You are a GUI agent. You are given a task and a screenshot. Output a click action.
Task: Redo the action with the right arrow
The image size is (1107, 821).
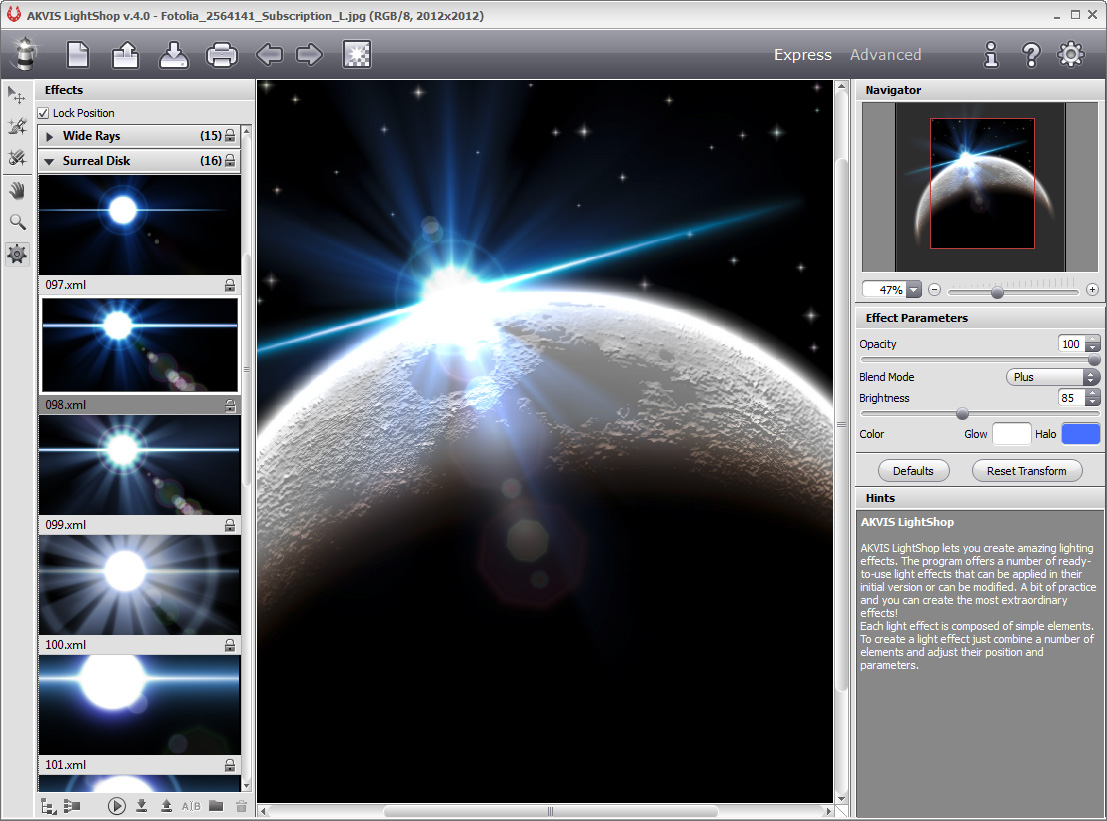pyautogui.click(x=309, y=54)
